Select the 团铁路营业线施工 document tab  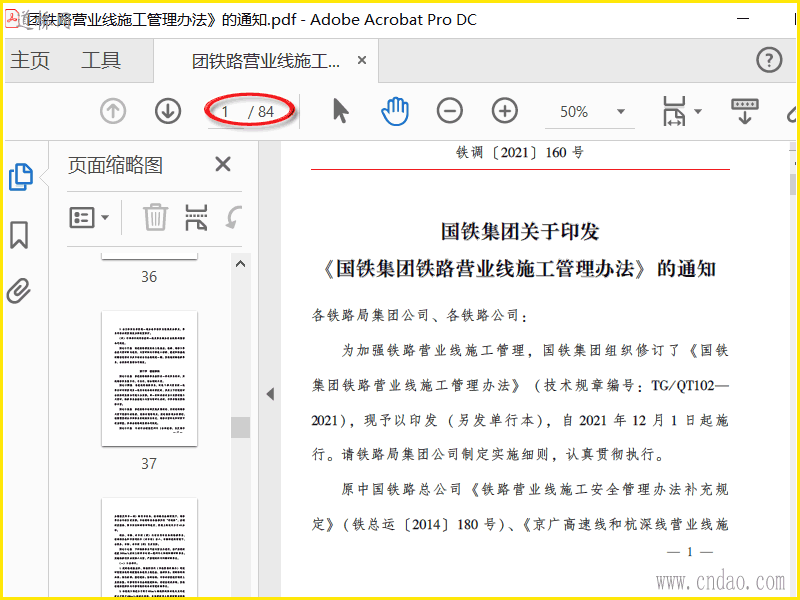coord(265,61)
